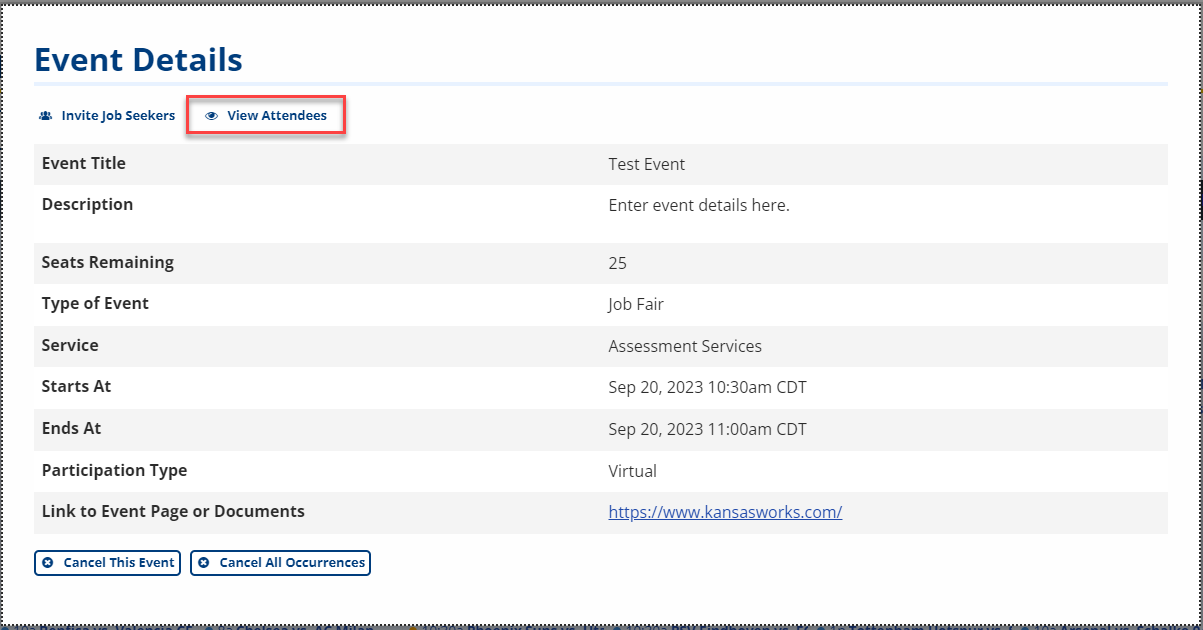Click the Seats Remaining value 25
This screenshot has width=1203, height=630.
pyautogui.click(x=617, y=263)
